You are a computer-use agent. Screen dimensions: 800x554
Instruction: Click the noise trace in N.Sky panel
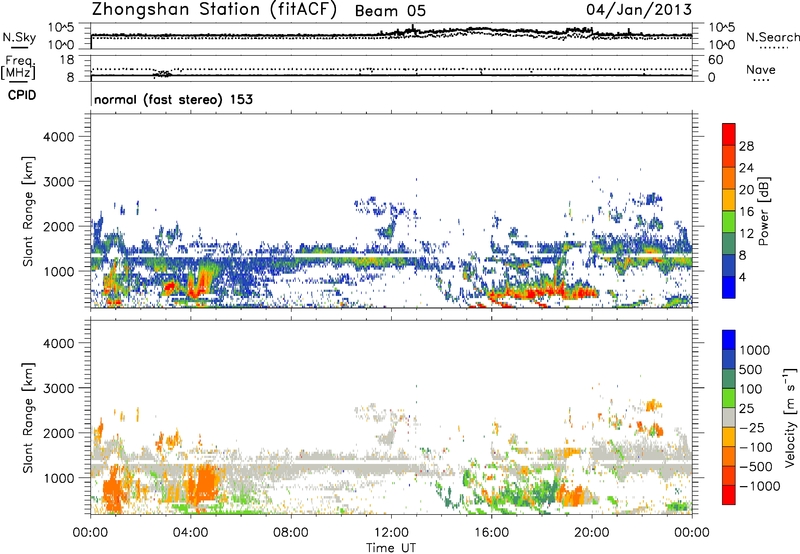pos(391,34)
